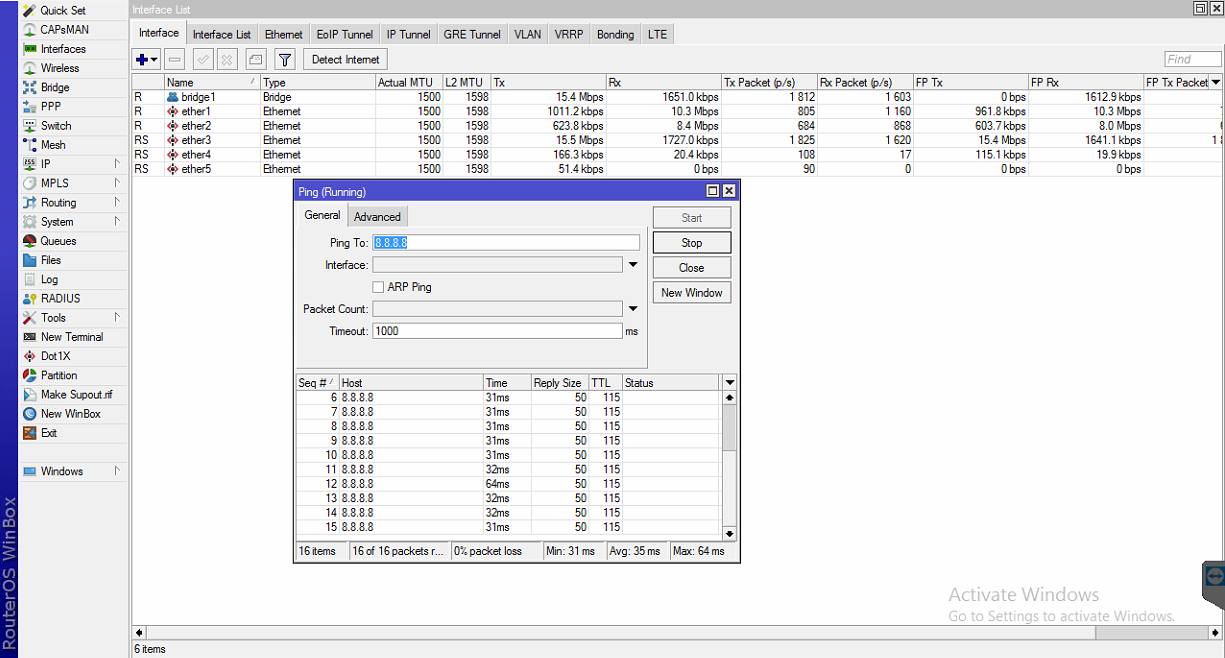Click the Ping To address field
The height and width of the screenshot is (658, 1225).
[506, 243]
